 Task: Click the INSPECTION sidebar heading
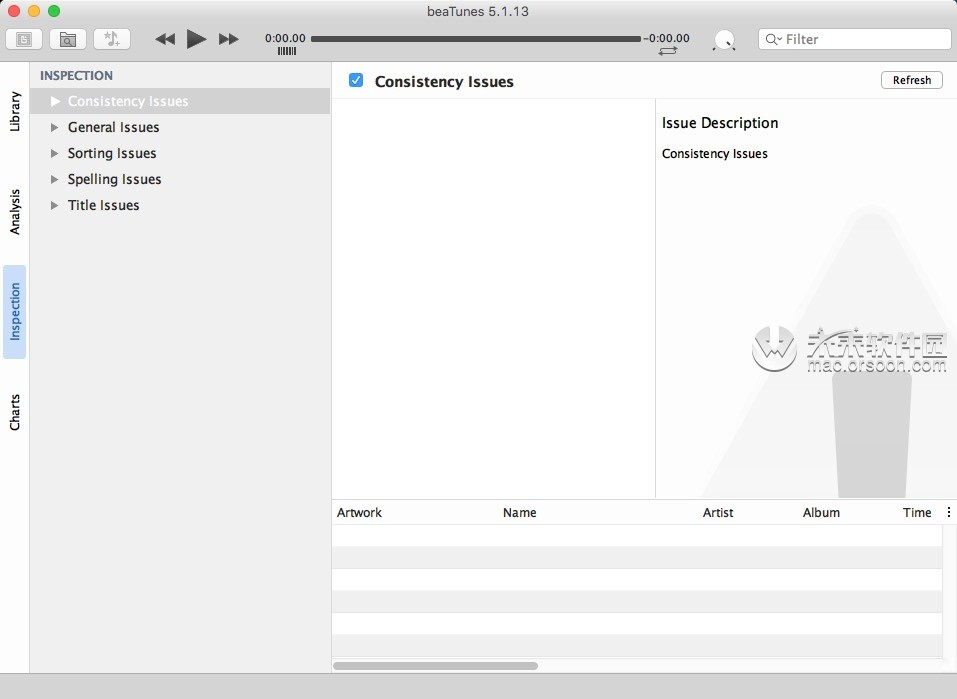(x=76, y=76)
